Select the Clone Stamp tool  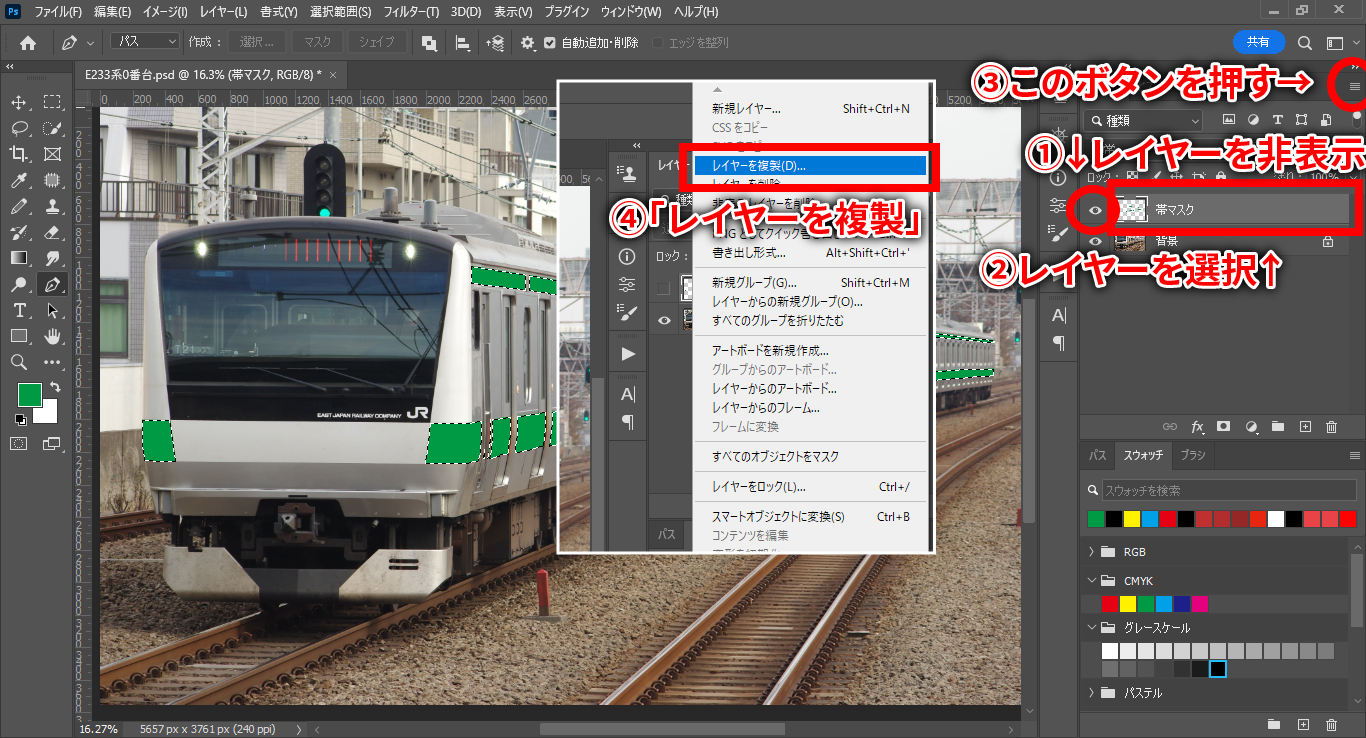52,206
